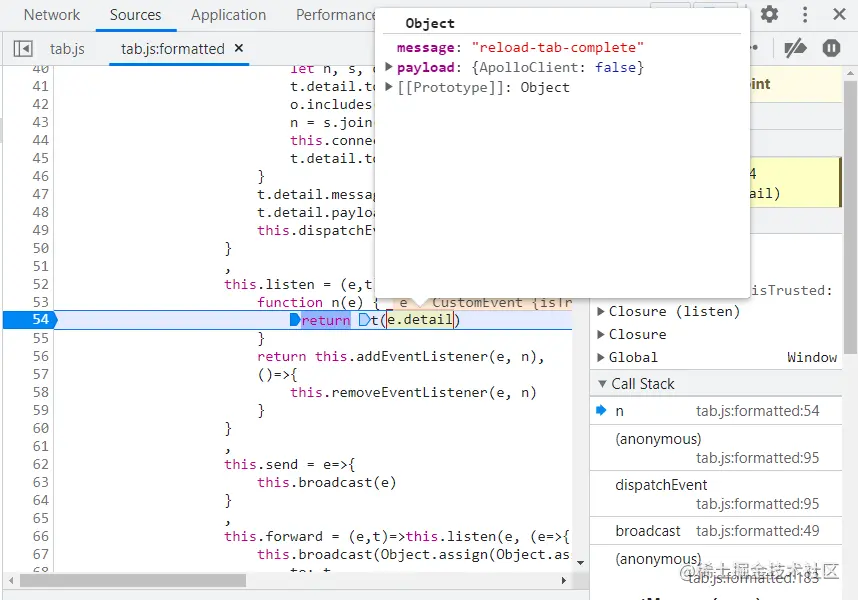Click line number 49 in gutter
Screen dimensions: 858x600
(40, 230)
